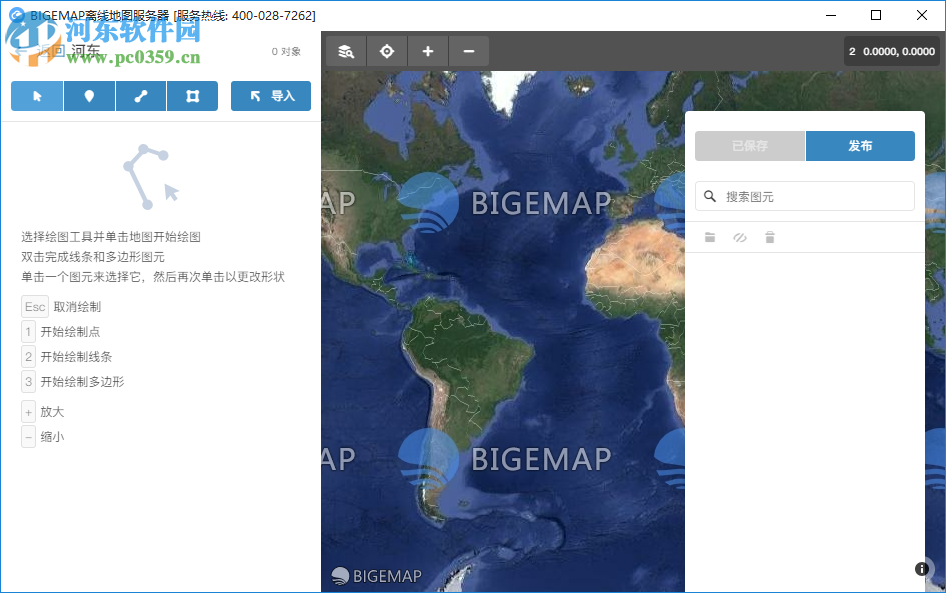Viewport: 946px width, 593px height.
Task: Click the 河东 label near the top left
Action: click(84, 49)
